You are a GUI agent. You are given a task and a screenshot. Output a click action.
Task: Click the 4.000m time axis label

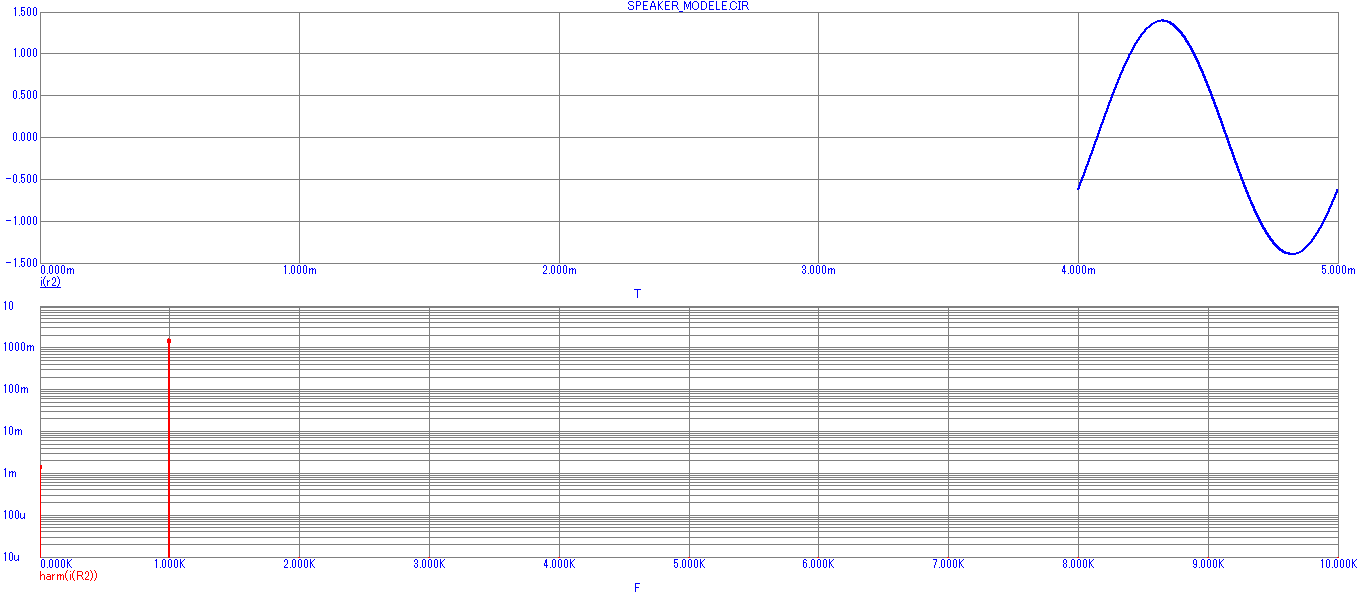point(1078,270)
